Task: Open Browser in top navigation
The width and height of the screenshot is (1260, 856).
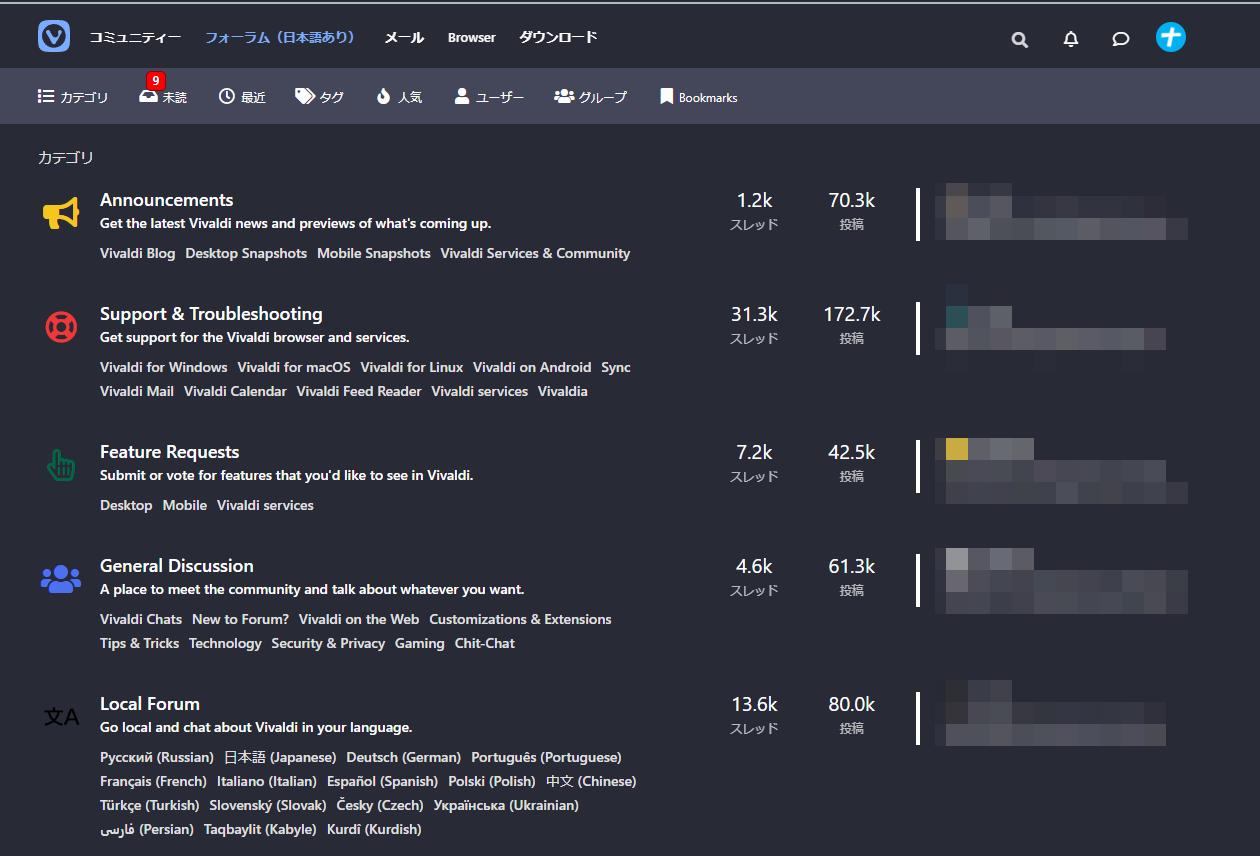Action: (x=472, y=37)
